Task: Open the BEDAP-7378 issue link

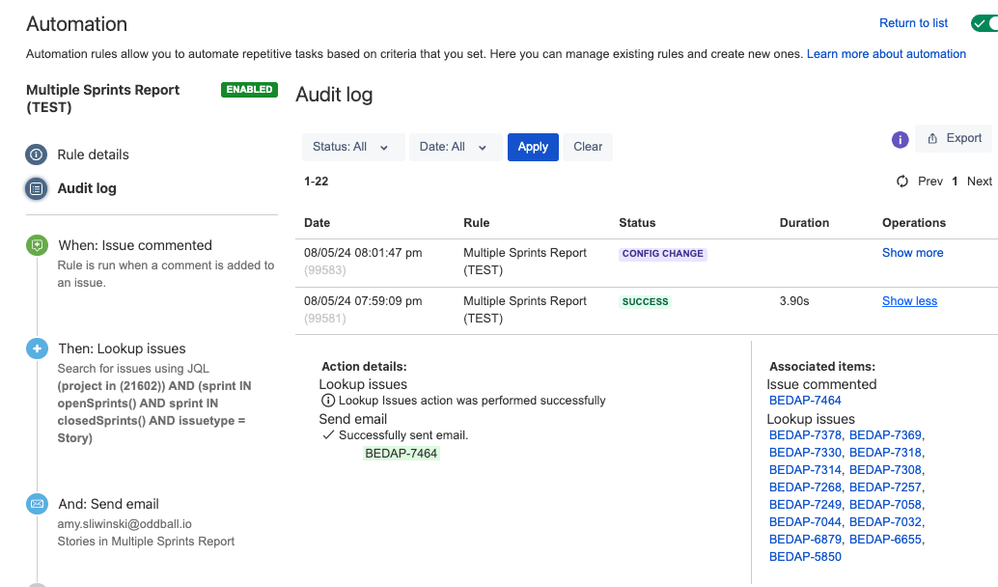Action: (x=806, y=435)
